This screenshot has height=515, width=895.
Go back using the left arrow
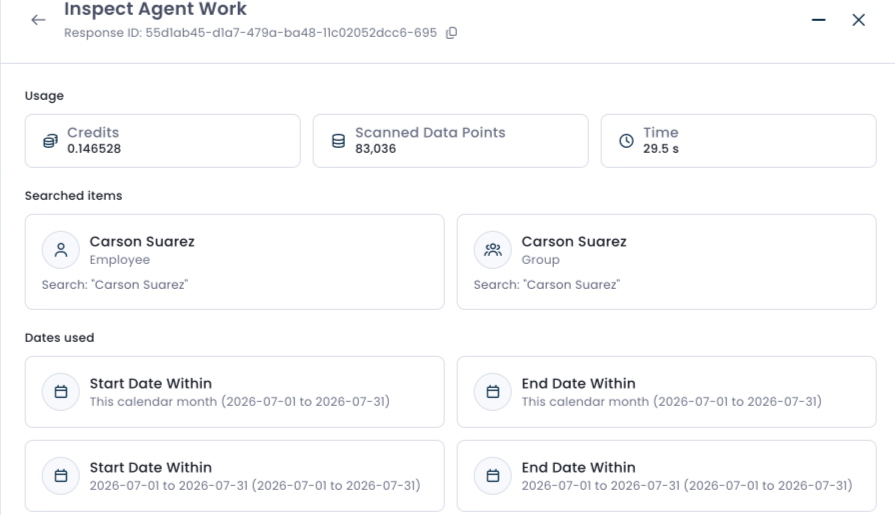tap(38, 20)
